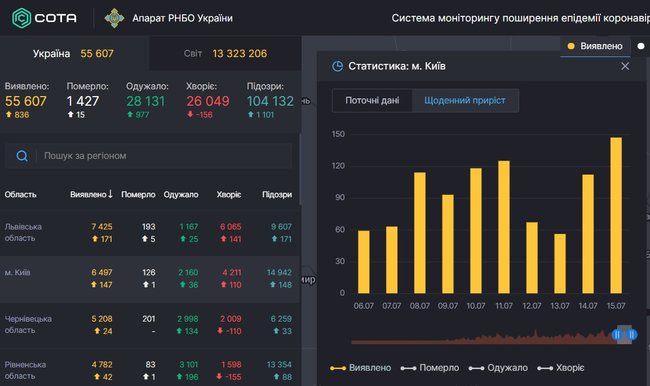The height and width of the screenshot is (386, 650).
Task: Open the Чернівецька область row
Action: click(x=149, y=325)
